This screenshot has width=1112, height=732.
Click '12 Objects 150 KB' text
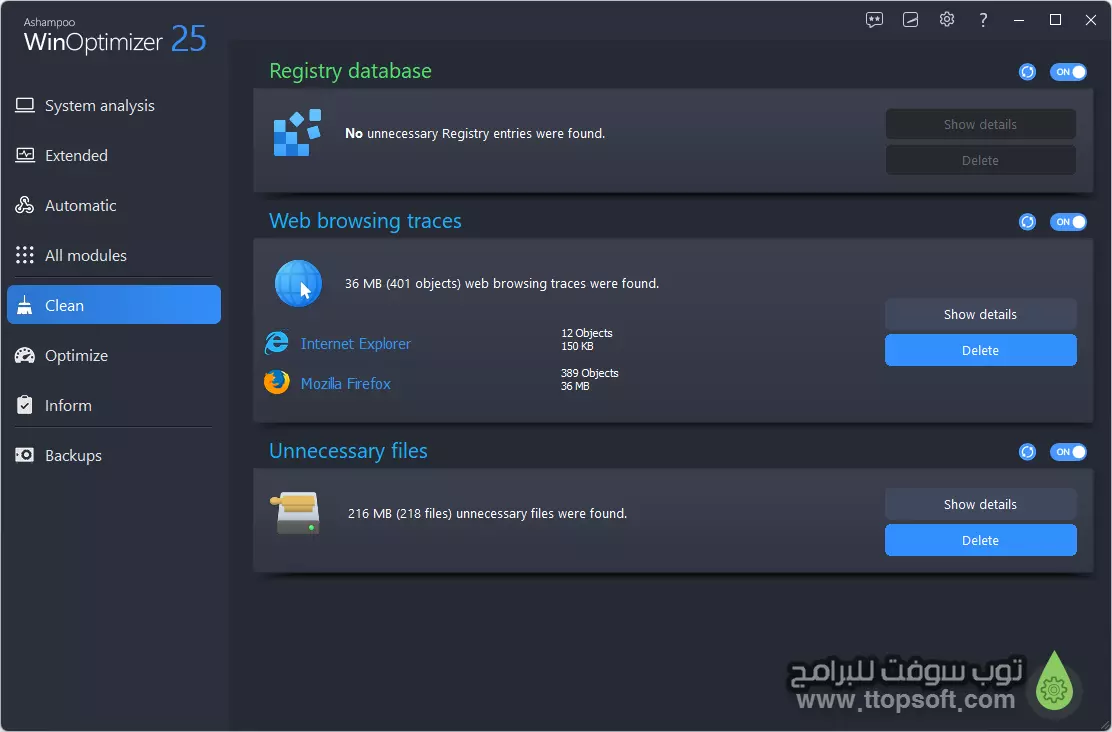(586, 340)
